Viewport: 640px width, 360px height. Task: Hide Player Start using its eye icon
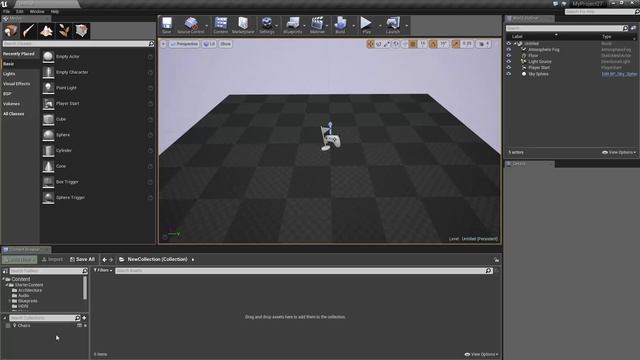click(x=509, y=68)
